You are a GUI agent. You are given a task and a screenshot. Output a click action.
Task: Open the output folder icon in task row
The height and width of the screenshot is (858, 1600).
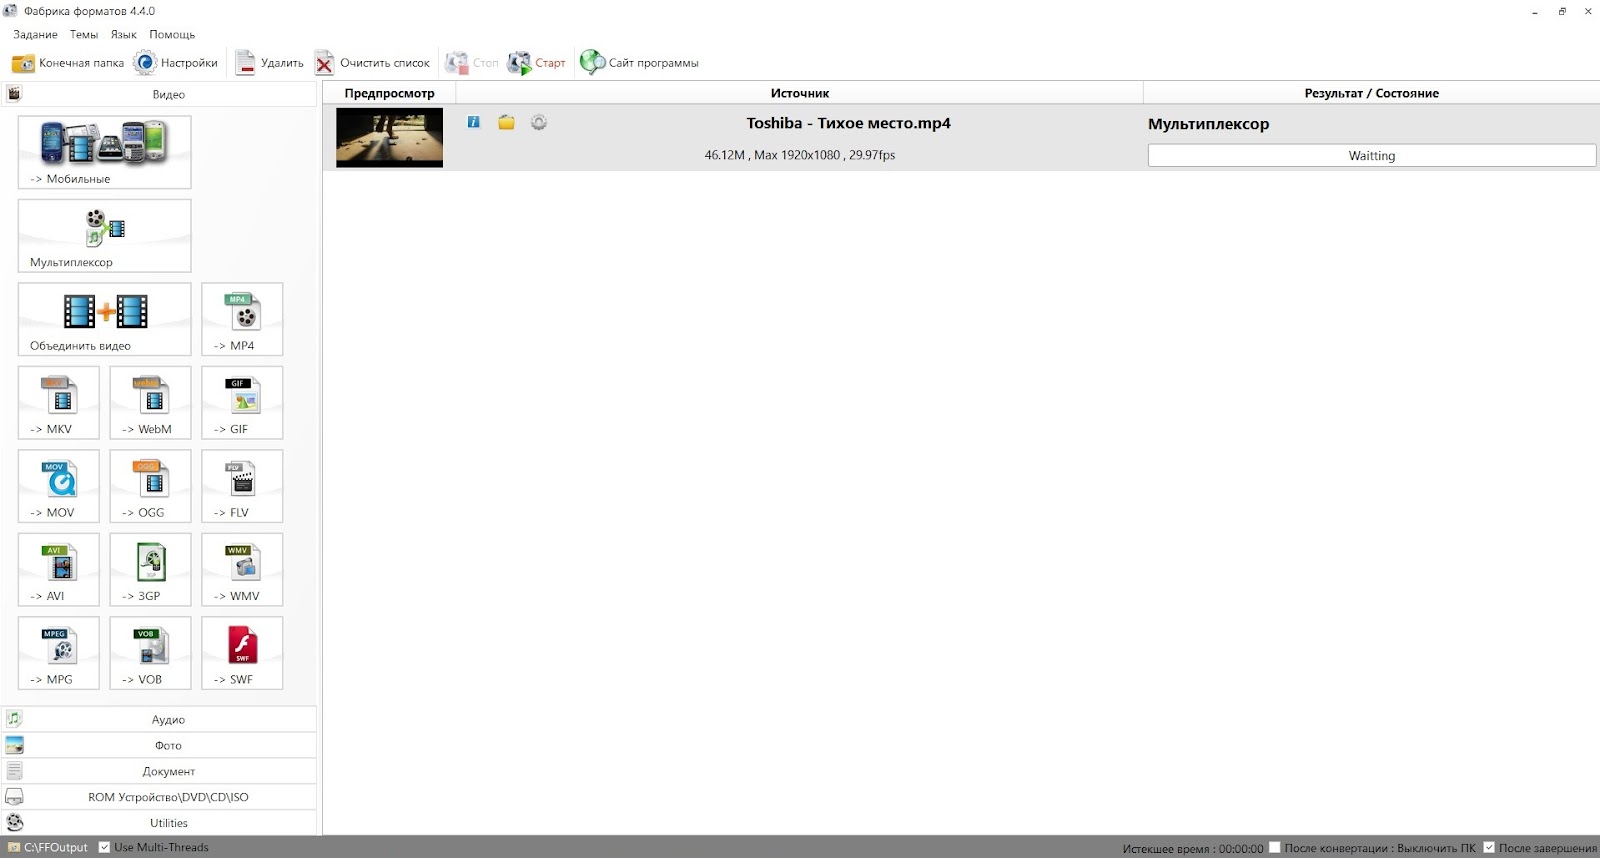506,122
